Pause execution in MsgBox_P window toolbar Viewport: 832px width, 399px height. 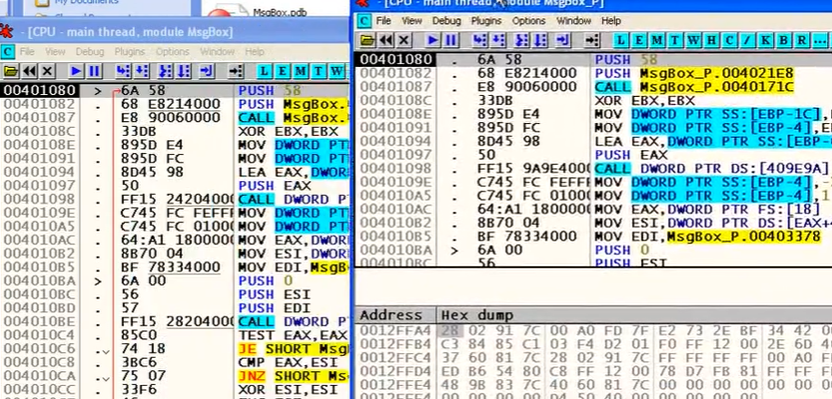pyautogui.click(x=450, y=40)
